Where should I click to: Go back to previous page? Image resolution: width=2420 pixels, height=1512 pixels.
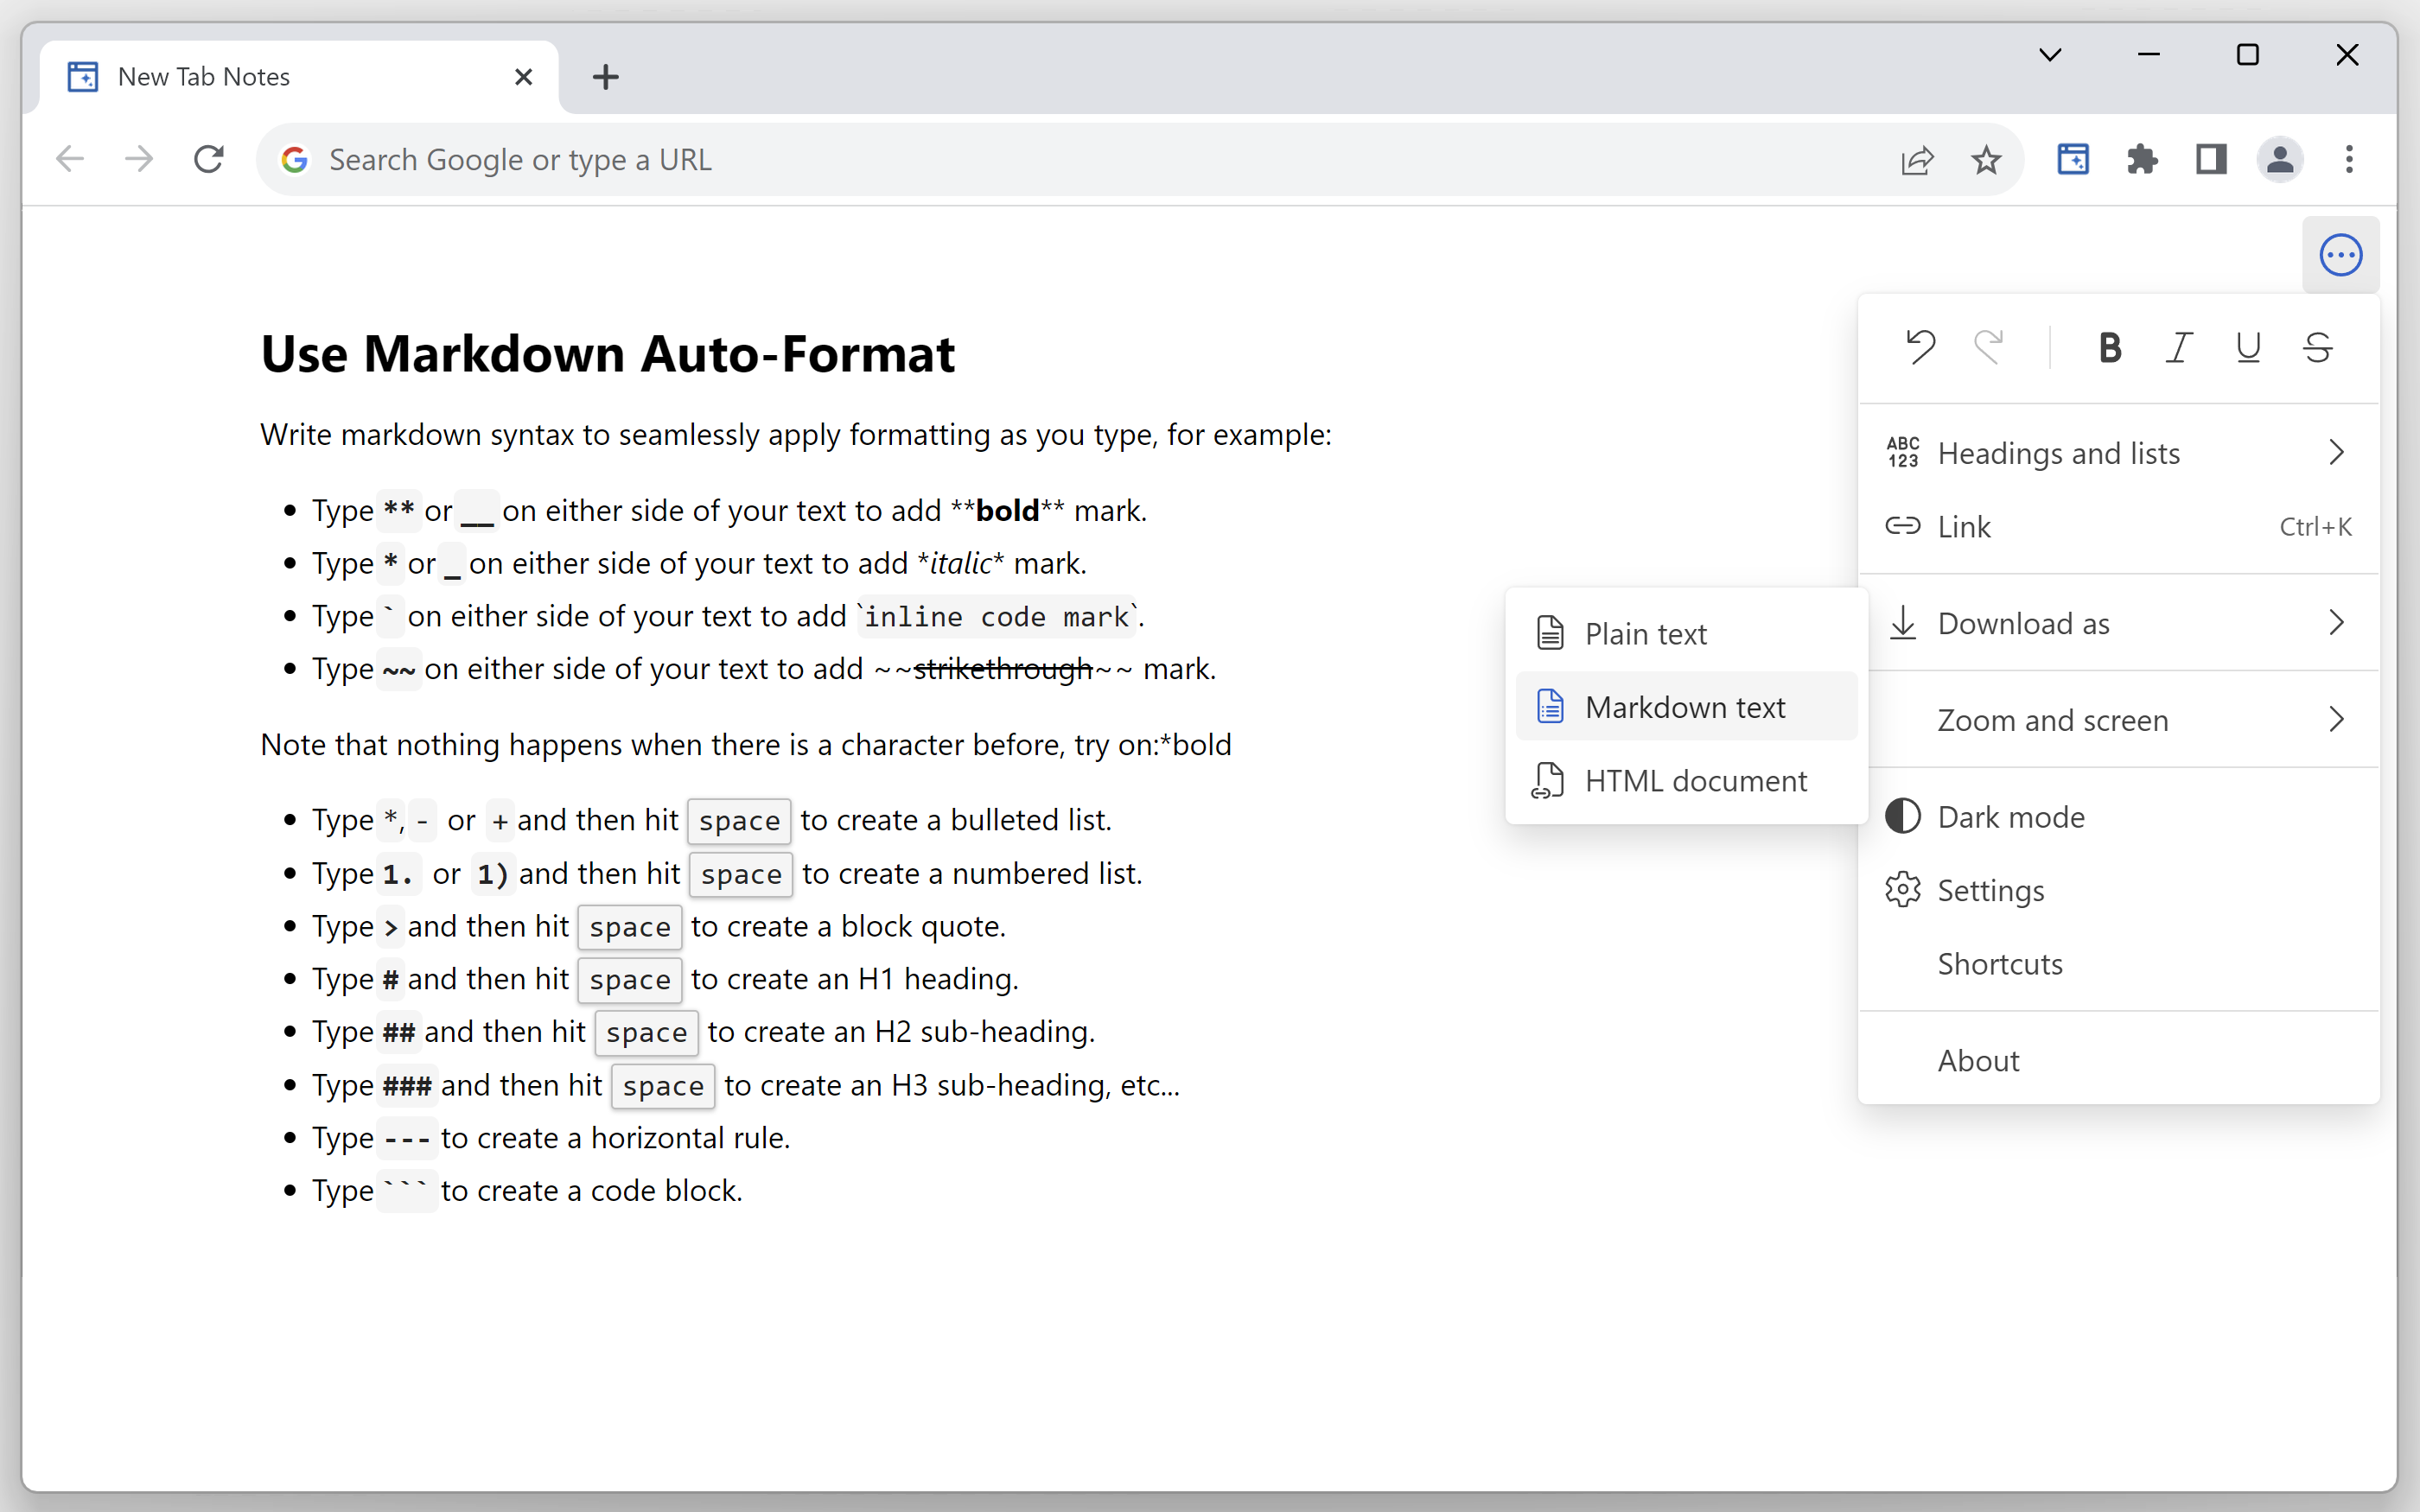point(70,159)
